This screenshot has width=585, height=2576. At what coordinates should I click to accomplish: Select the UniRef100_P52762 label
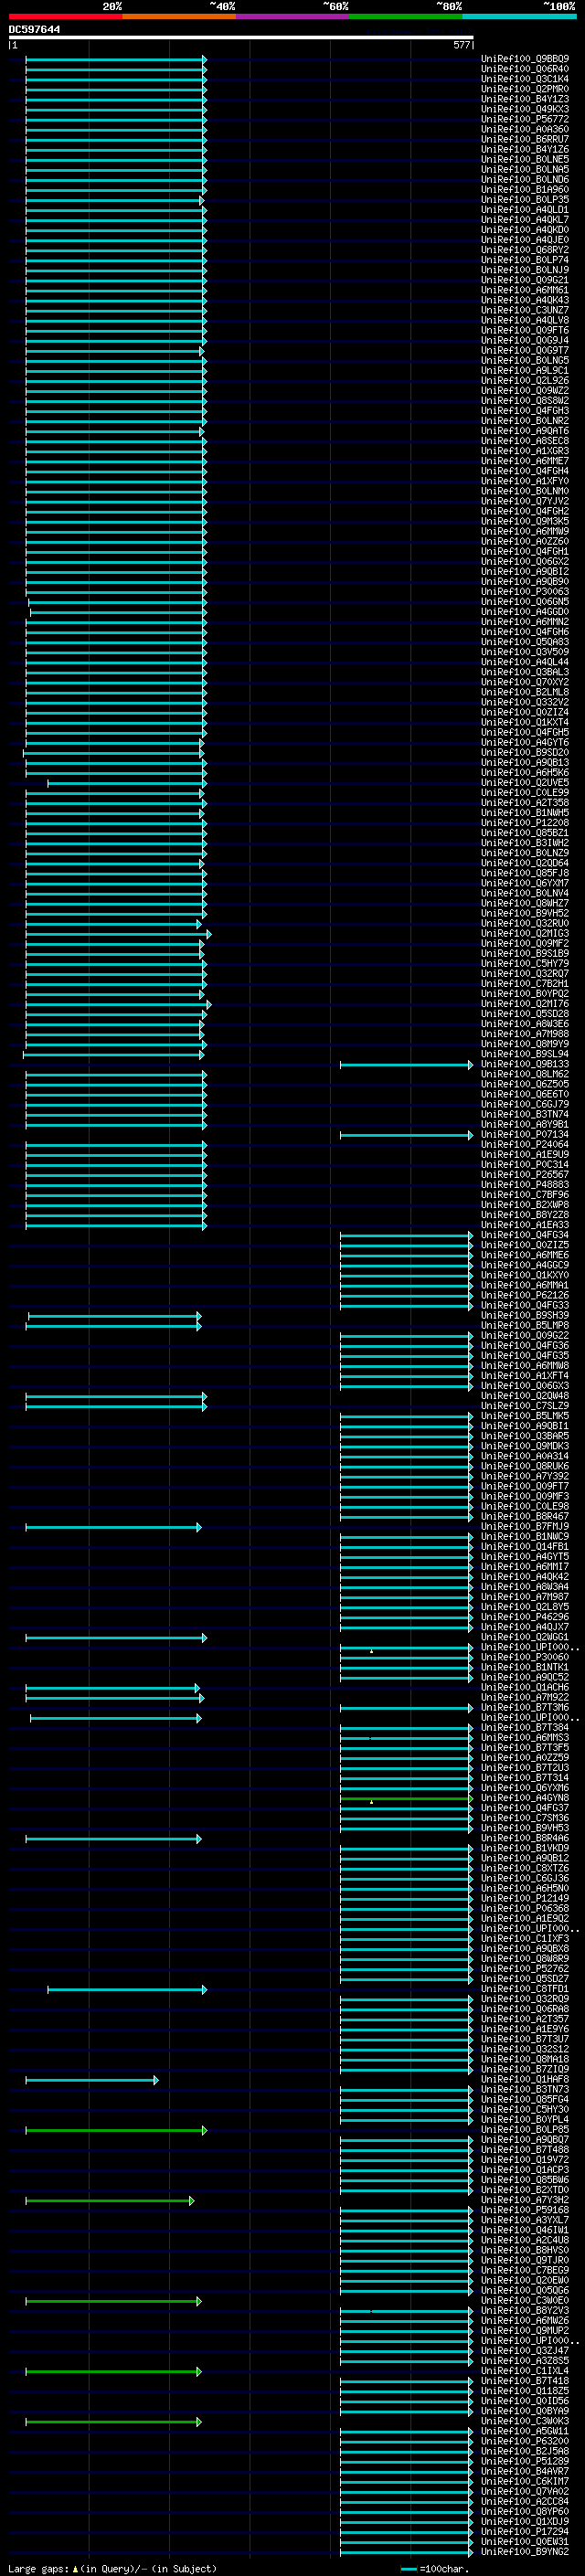click(525, 1969)
